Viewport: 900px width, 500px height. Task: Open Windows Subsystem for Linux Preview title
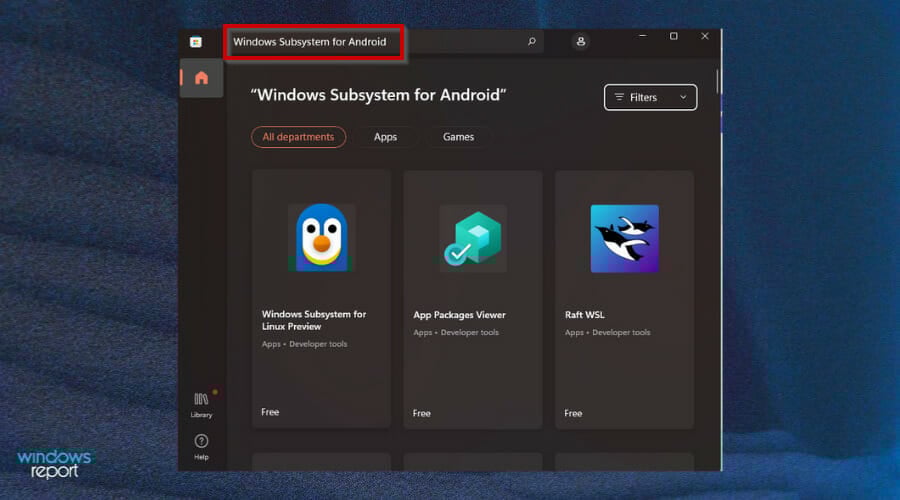point(314,320)
